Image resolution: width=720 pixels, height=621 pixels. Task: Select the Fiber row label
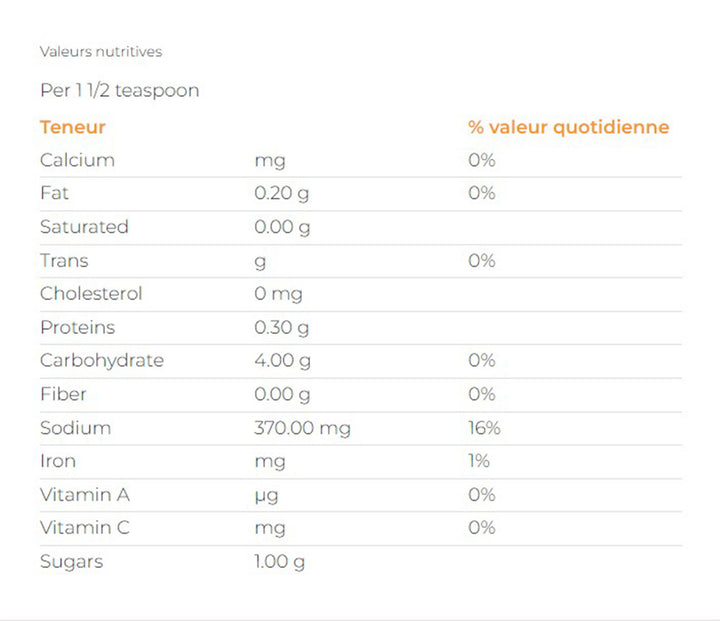[x=62, y=394]
